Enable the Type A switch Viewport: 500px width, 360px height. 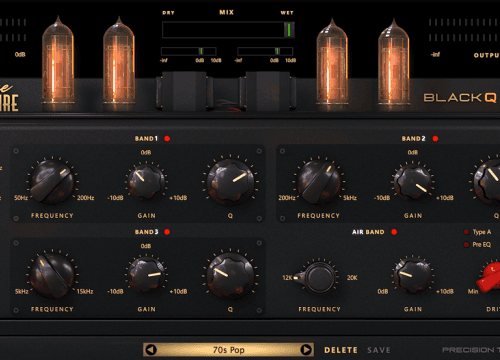tap(466, 232)
